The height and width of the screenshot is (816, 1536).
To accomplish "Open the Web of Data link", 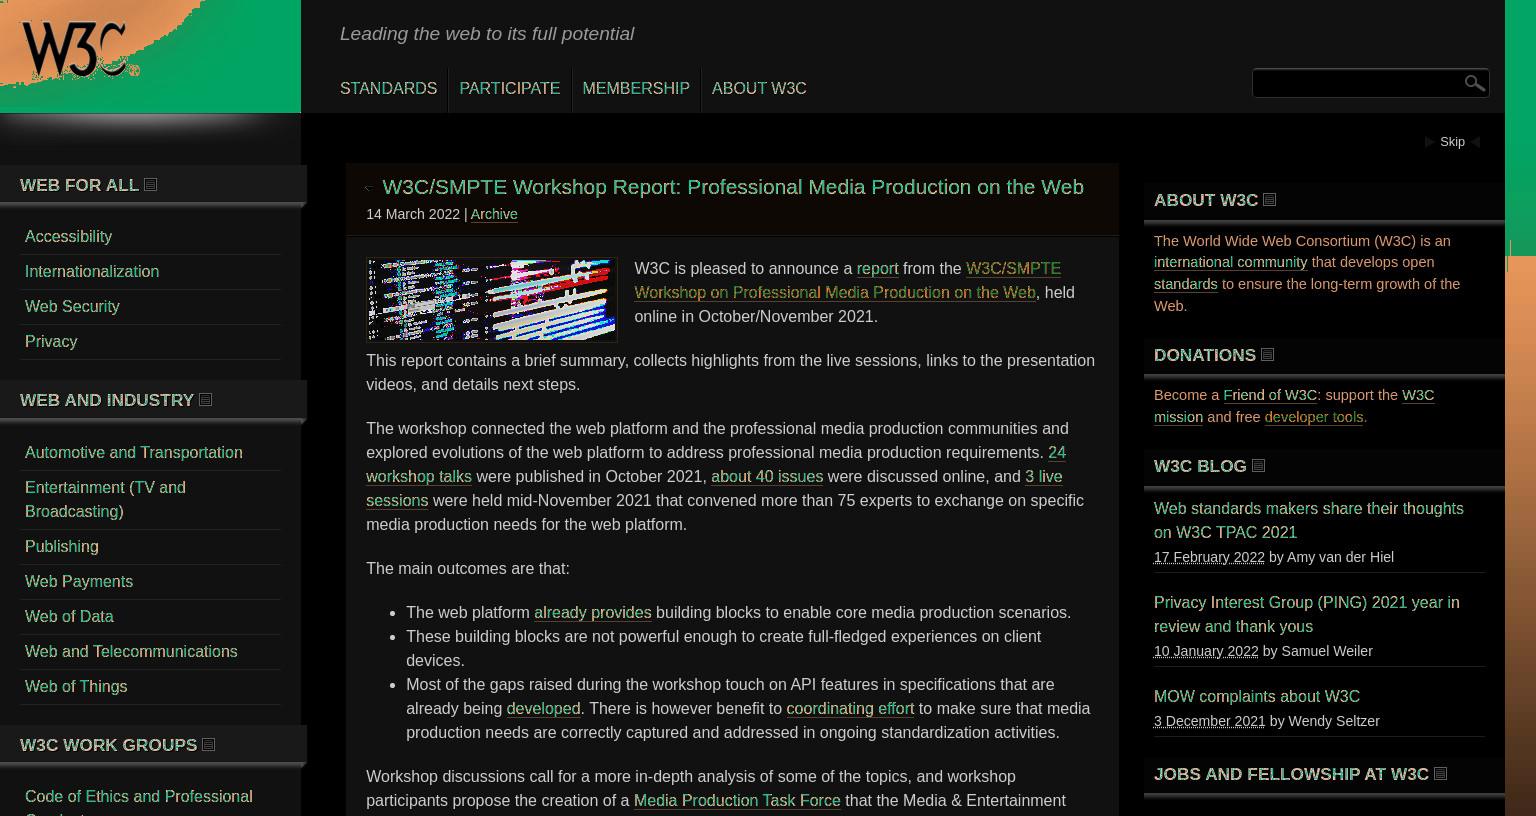I will 69,616.
